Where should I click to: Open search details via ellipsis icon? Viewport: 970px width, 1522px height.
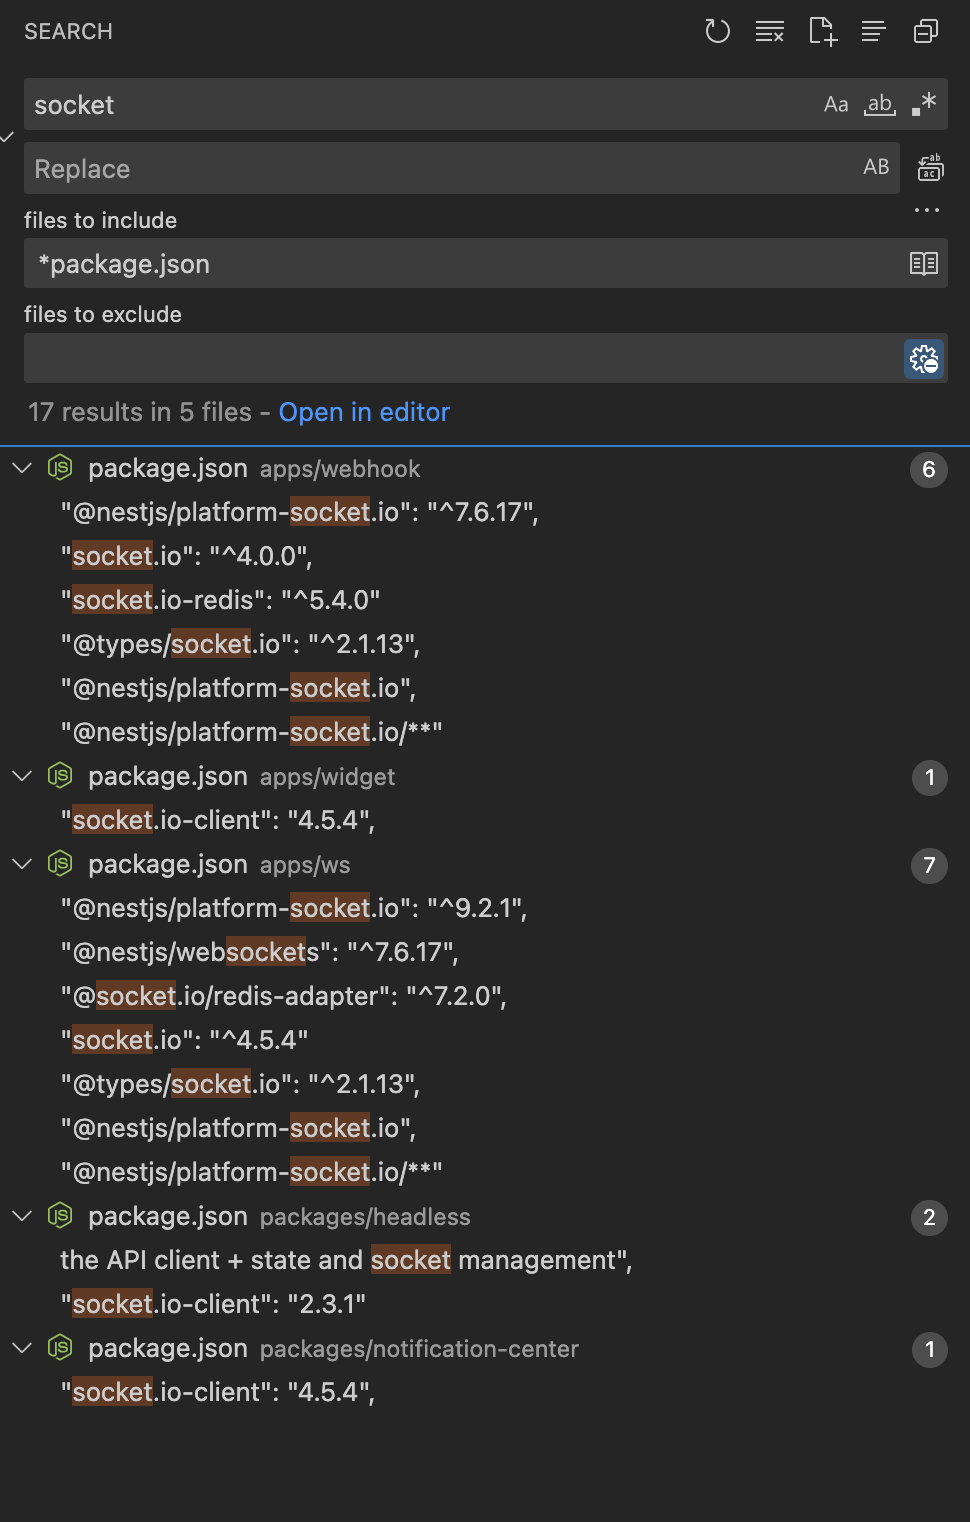coord(926,209)
